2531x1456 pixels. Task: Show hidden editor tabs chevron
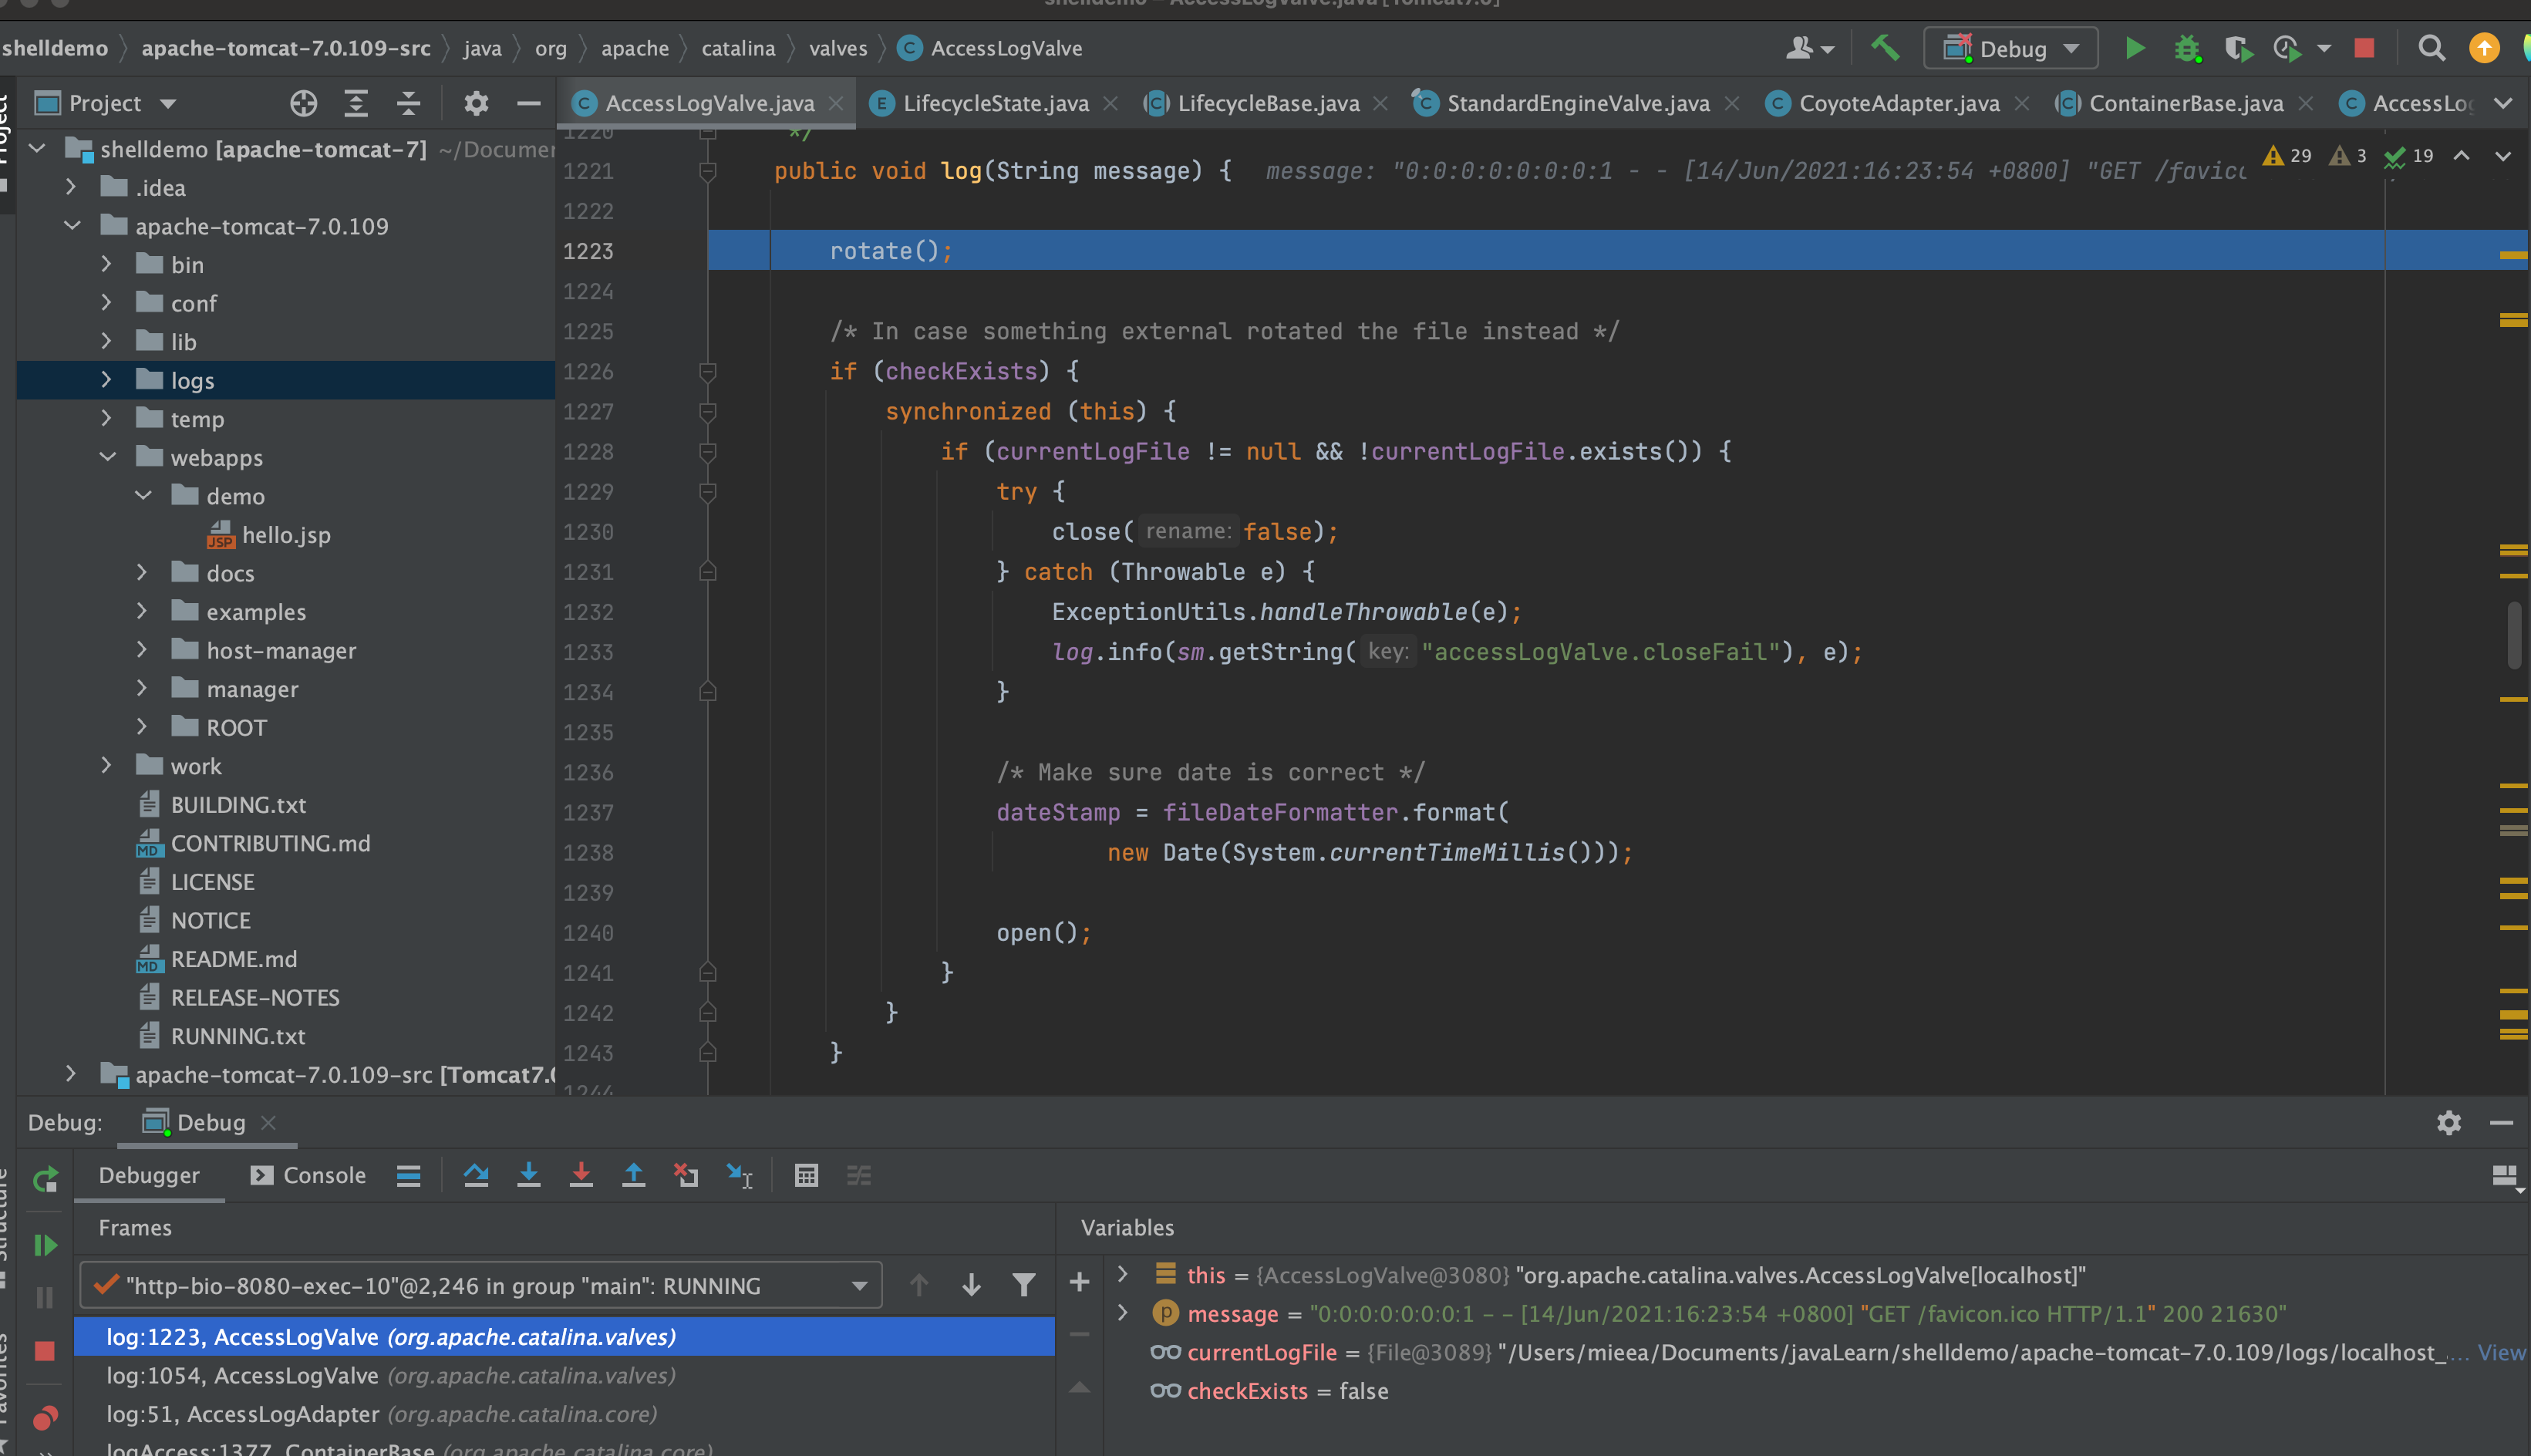tap(2503, 103)
